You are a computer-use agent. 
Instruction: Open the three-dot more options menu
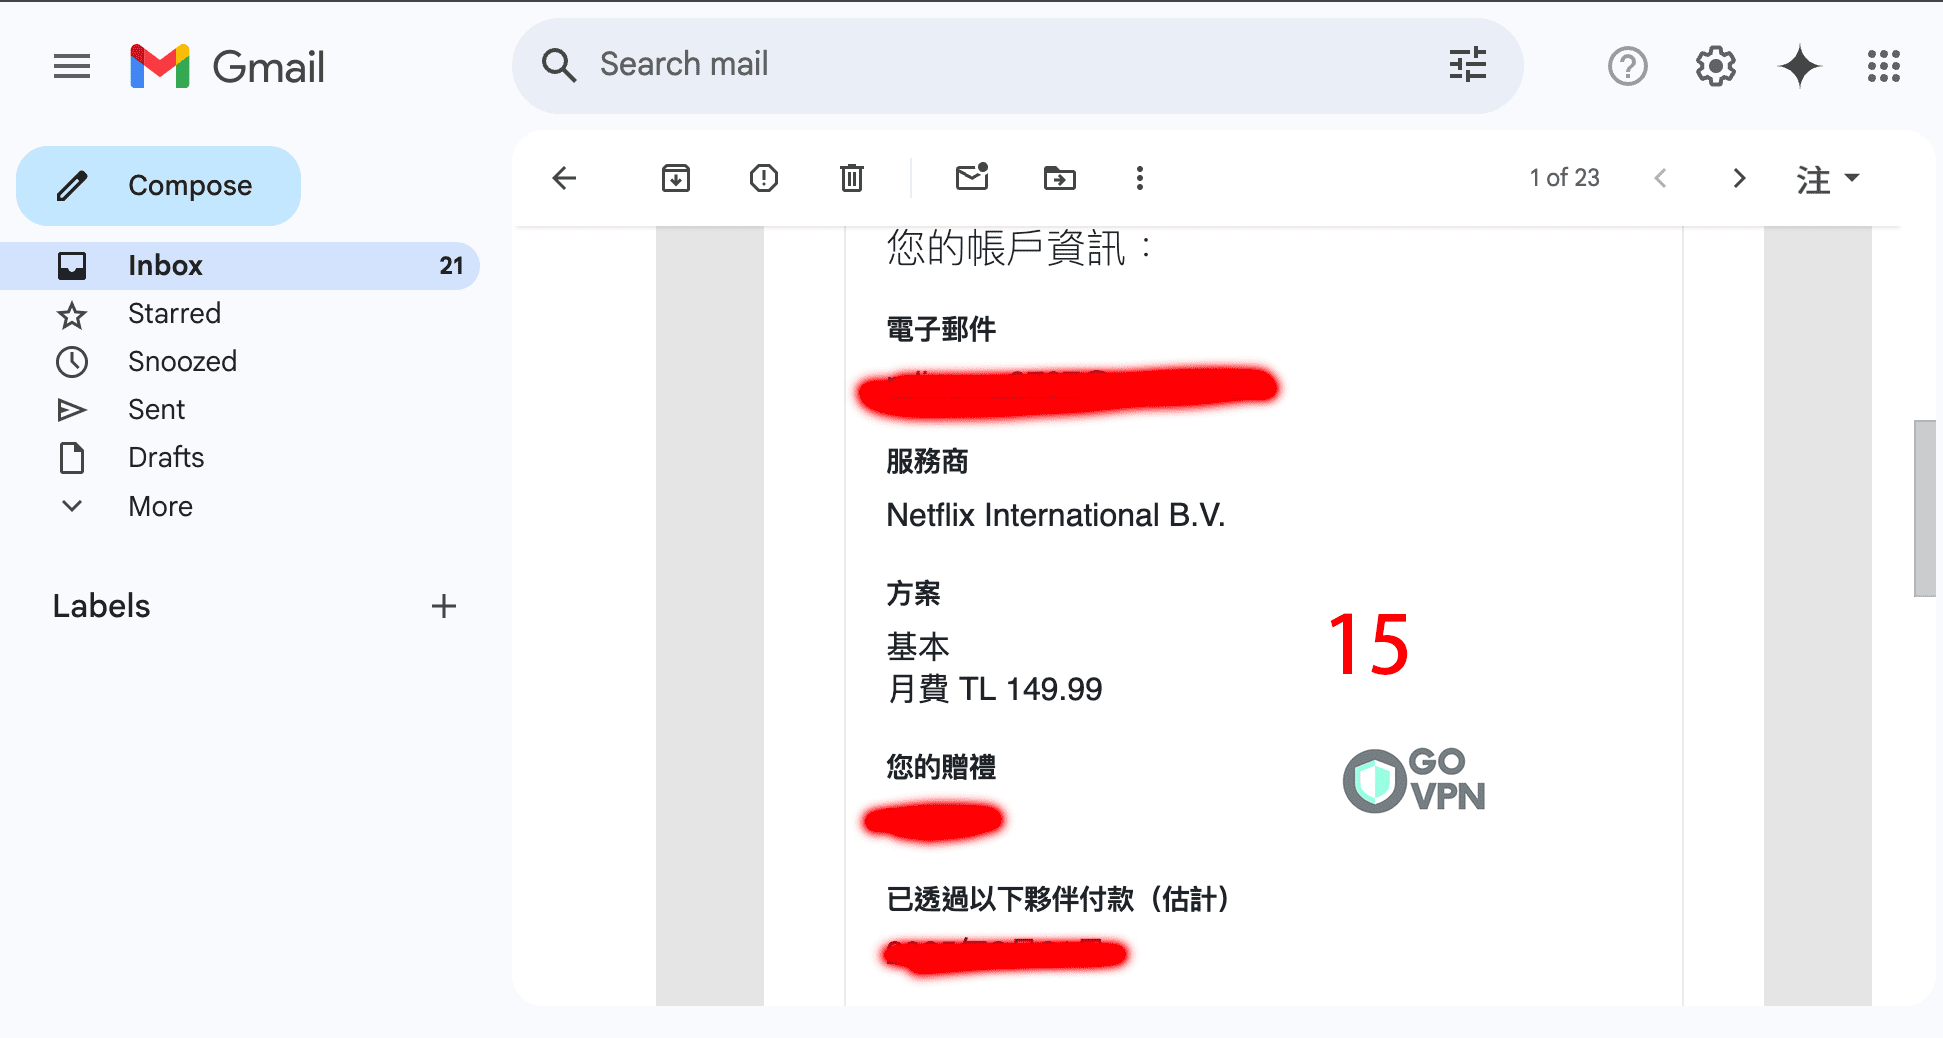click(x=1139, y=178)
